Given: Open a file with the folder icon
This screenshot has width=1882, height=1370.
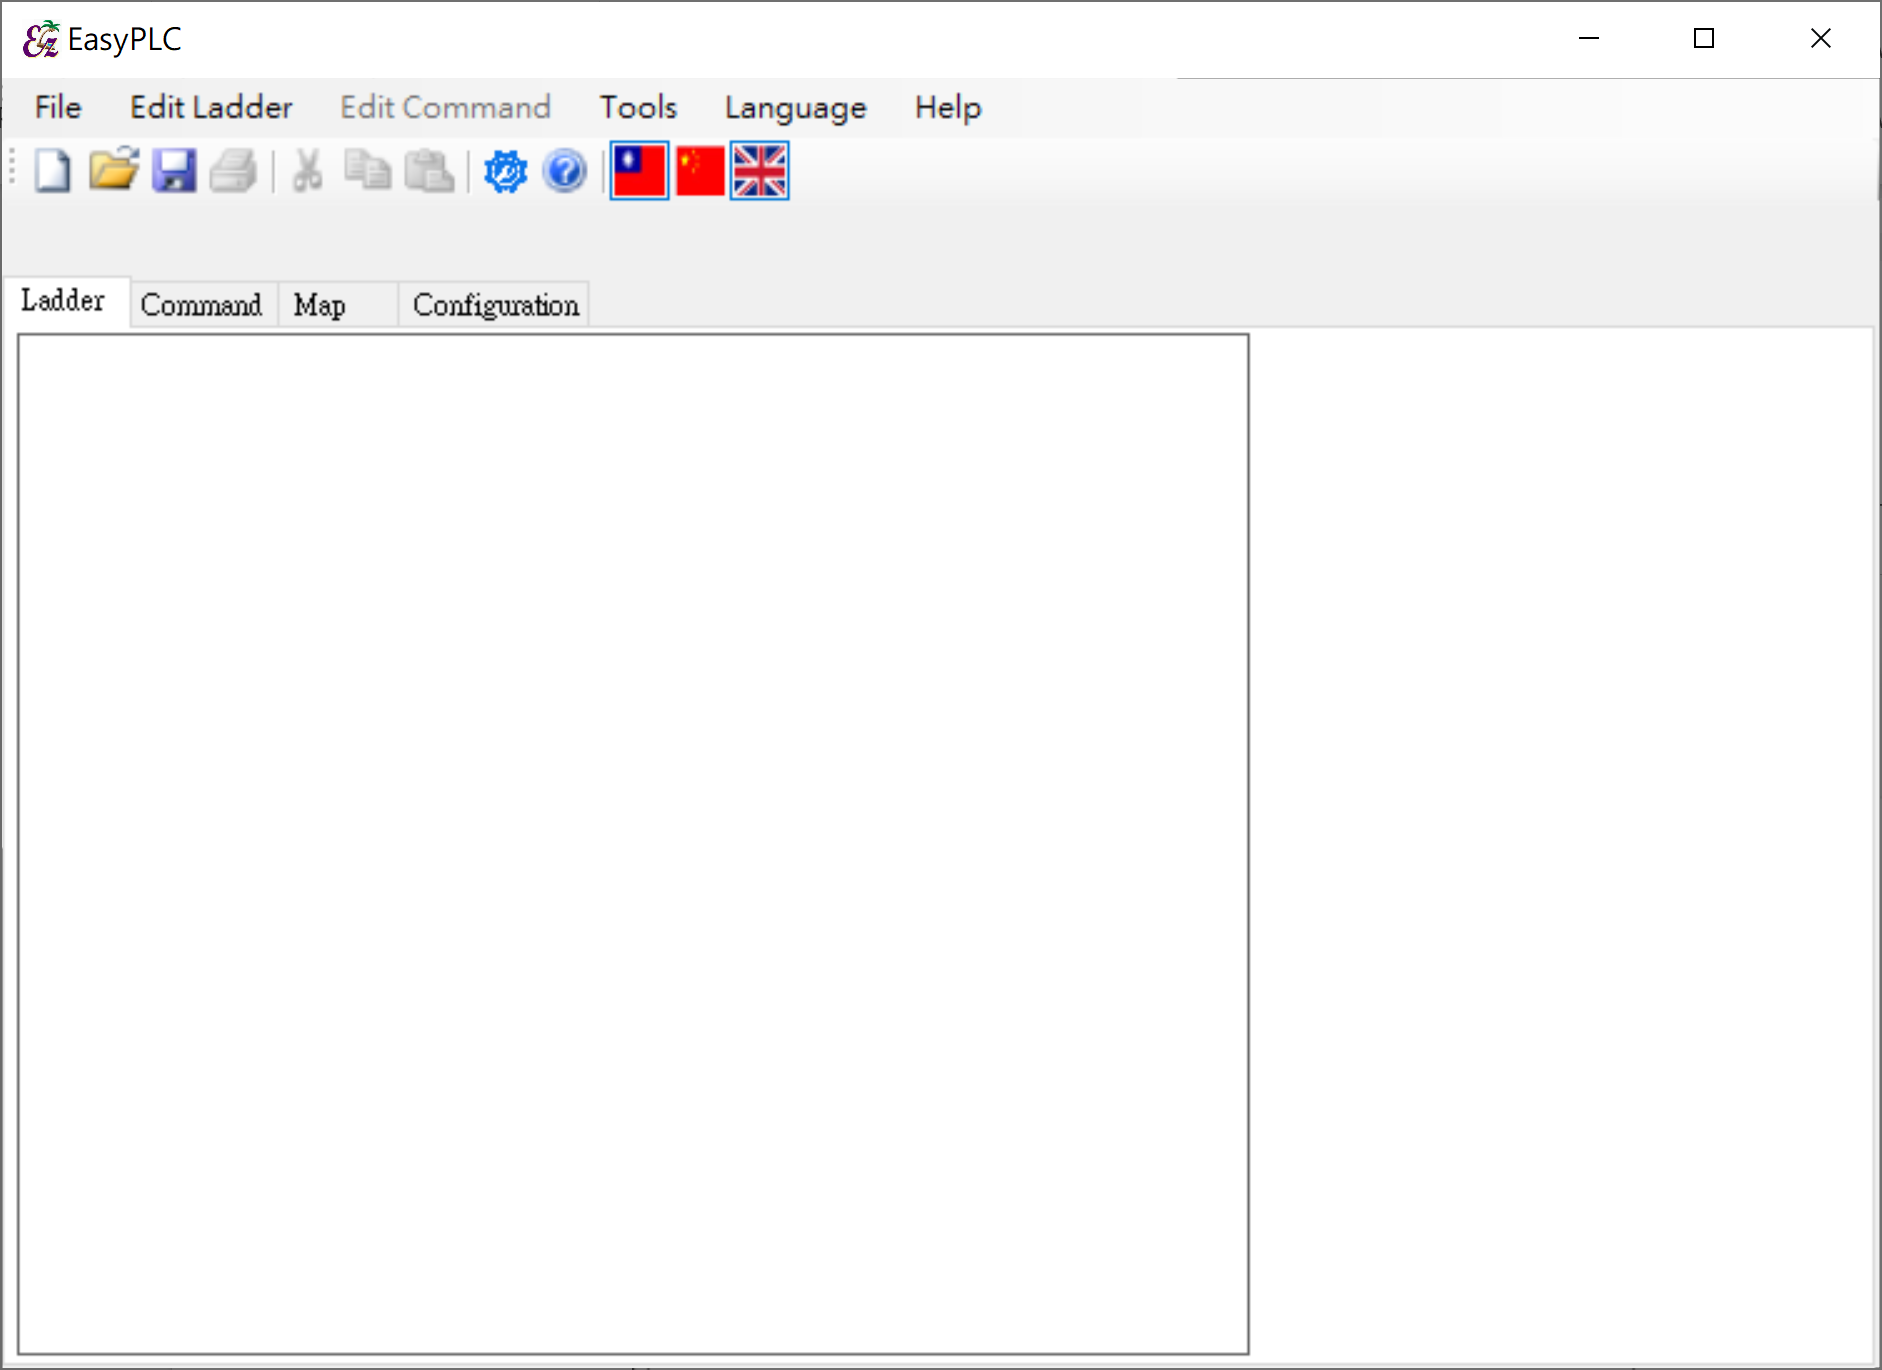Looking at the screenshot, I should (113, 171).
